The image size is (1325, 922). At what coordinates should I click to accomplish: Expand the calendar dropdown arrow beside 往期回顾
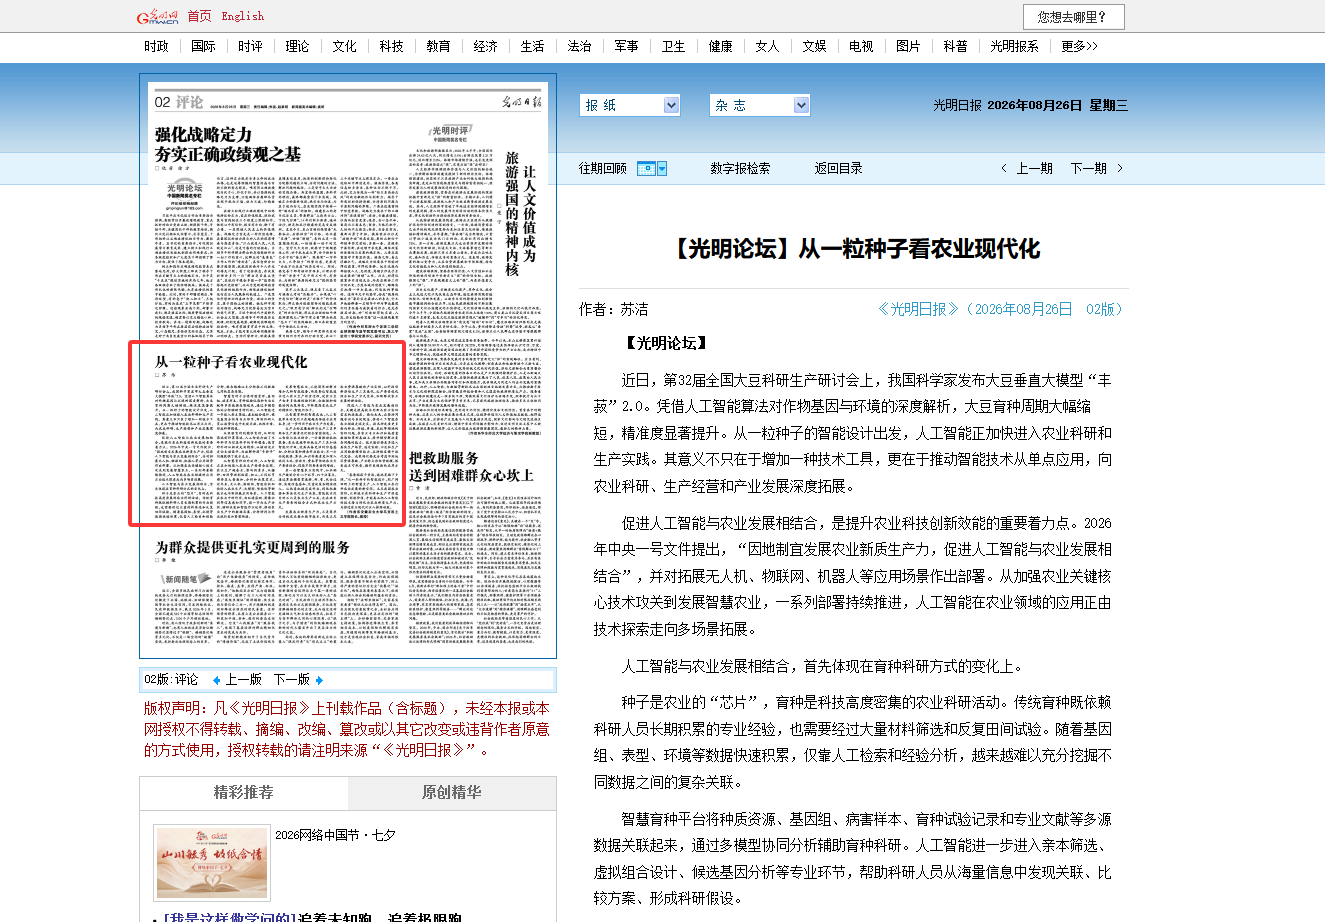(x=662, y=168)
